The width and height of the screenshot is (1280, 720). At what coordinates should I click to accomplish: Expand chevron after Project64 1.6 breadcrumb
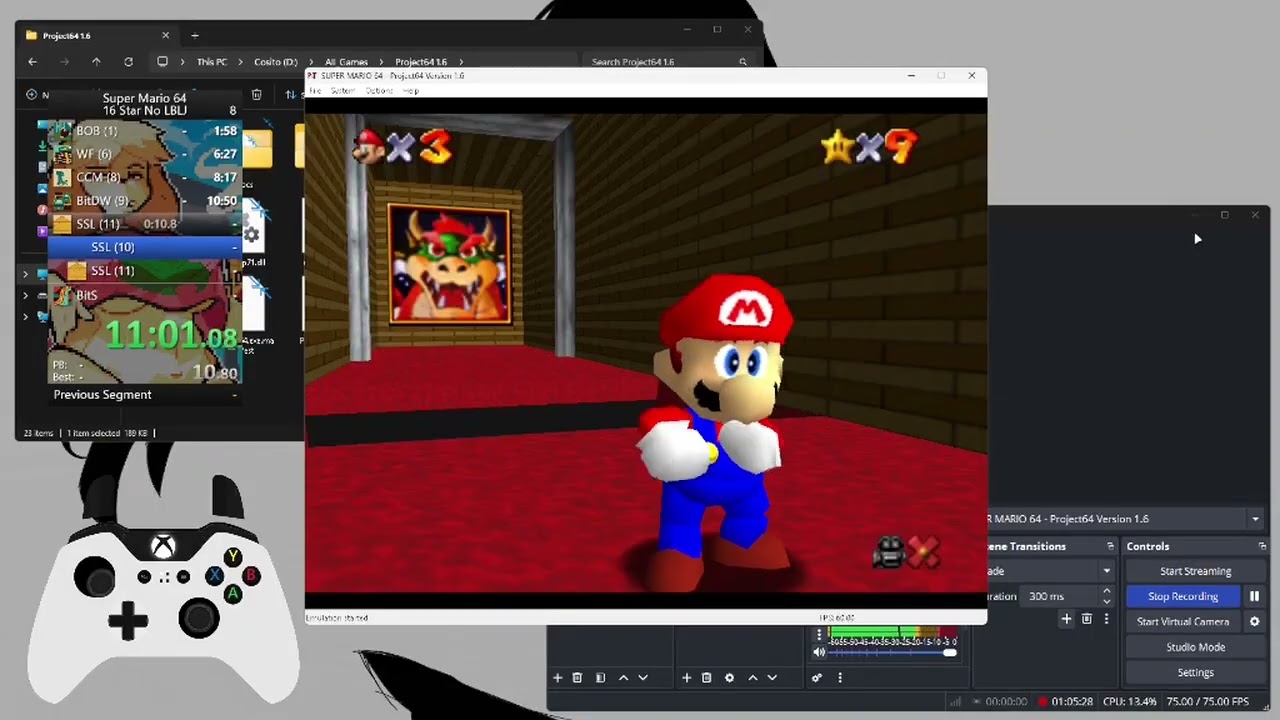tap(461, 62)
